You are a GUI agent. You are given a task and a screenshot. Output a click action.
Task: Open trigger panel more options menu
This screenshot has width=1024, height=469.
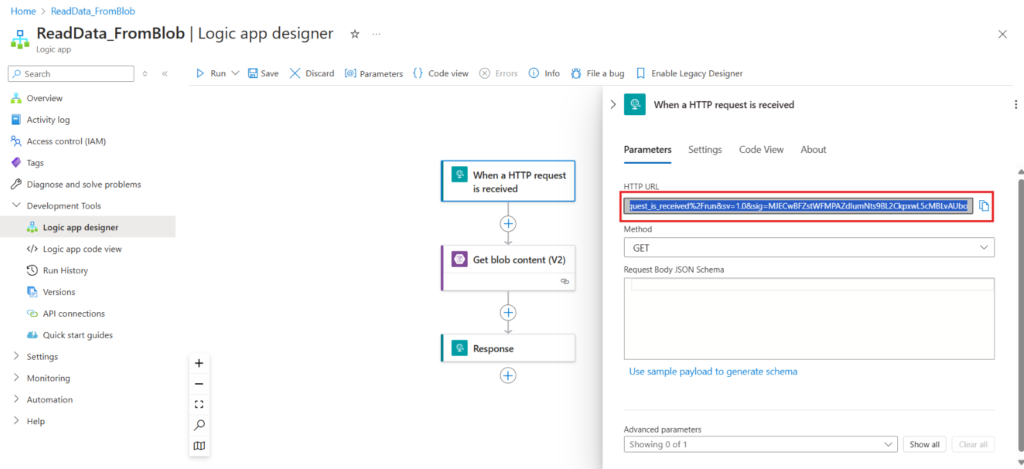tap(1015, 105)
